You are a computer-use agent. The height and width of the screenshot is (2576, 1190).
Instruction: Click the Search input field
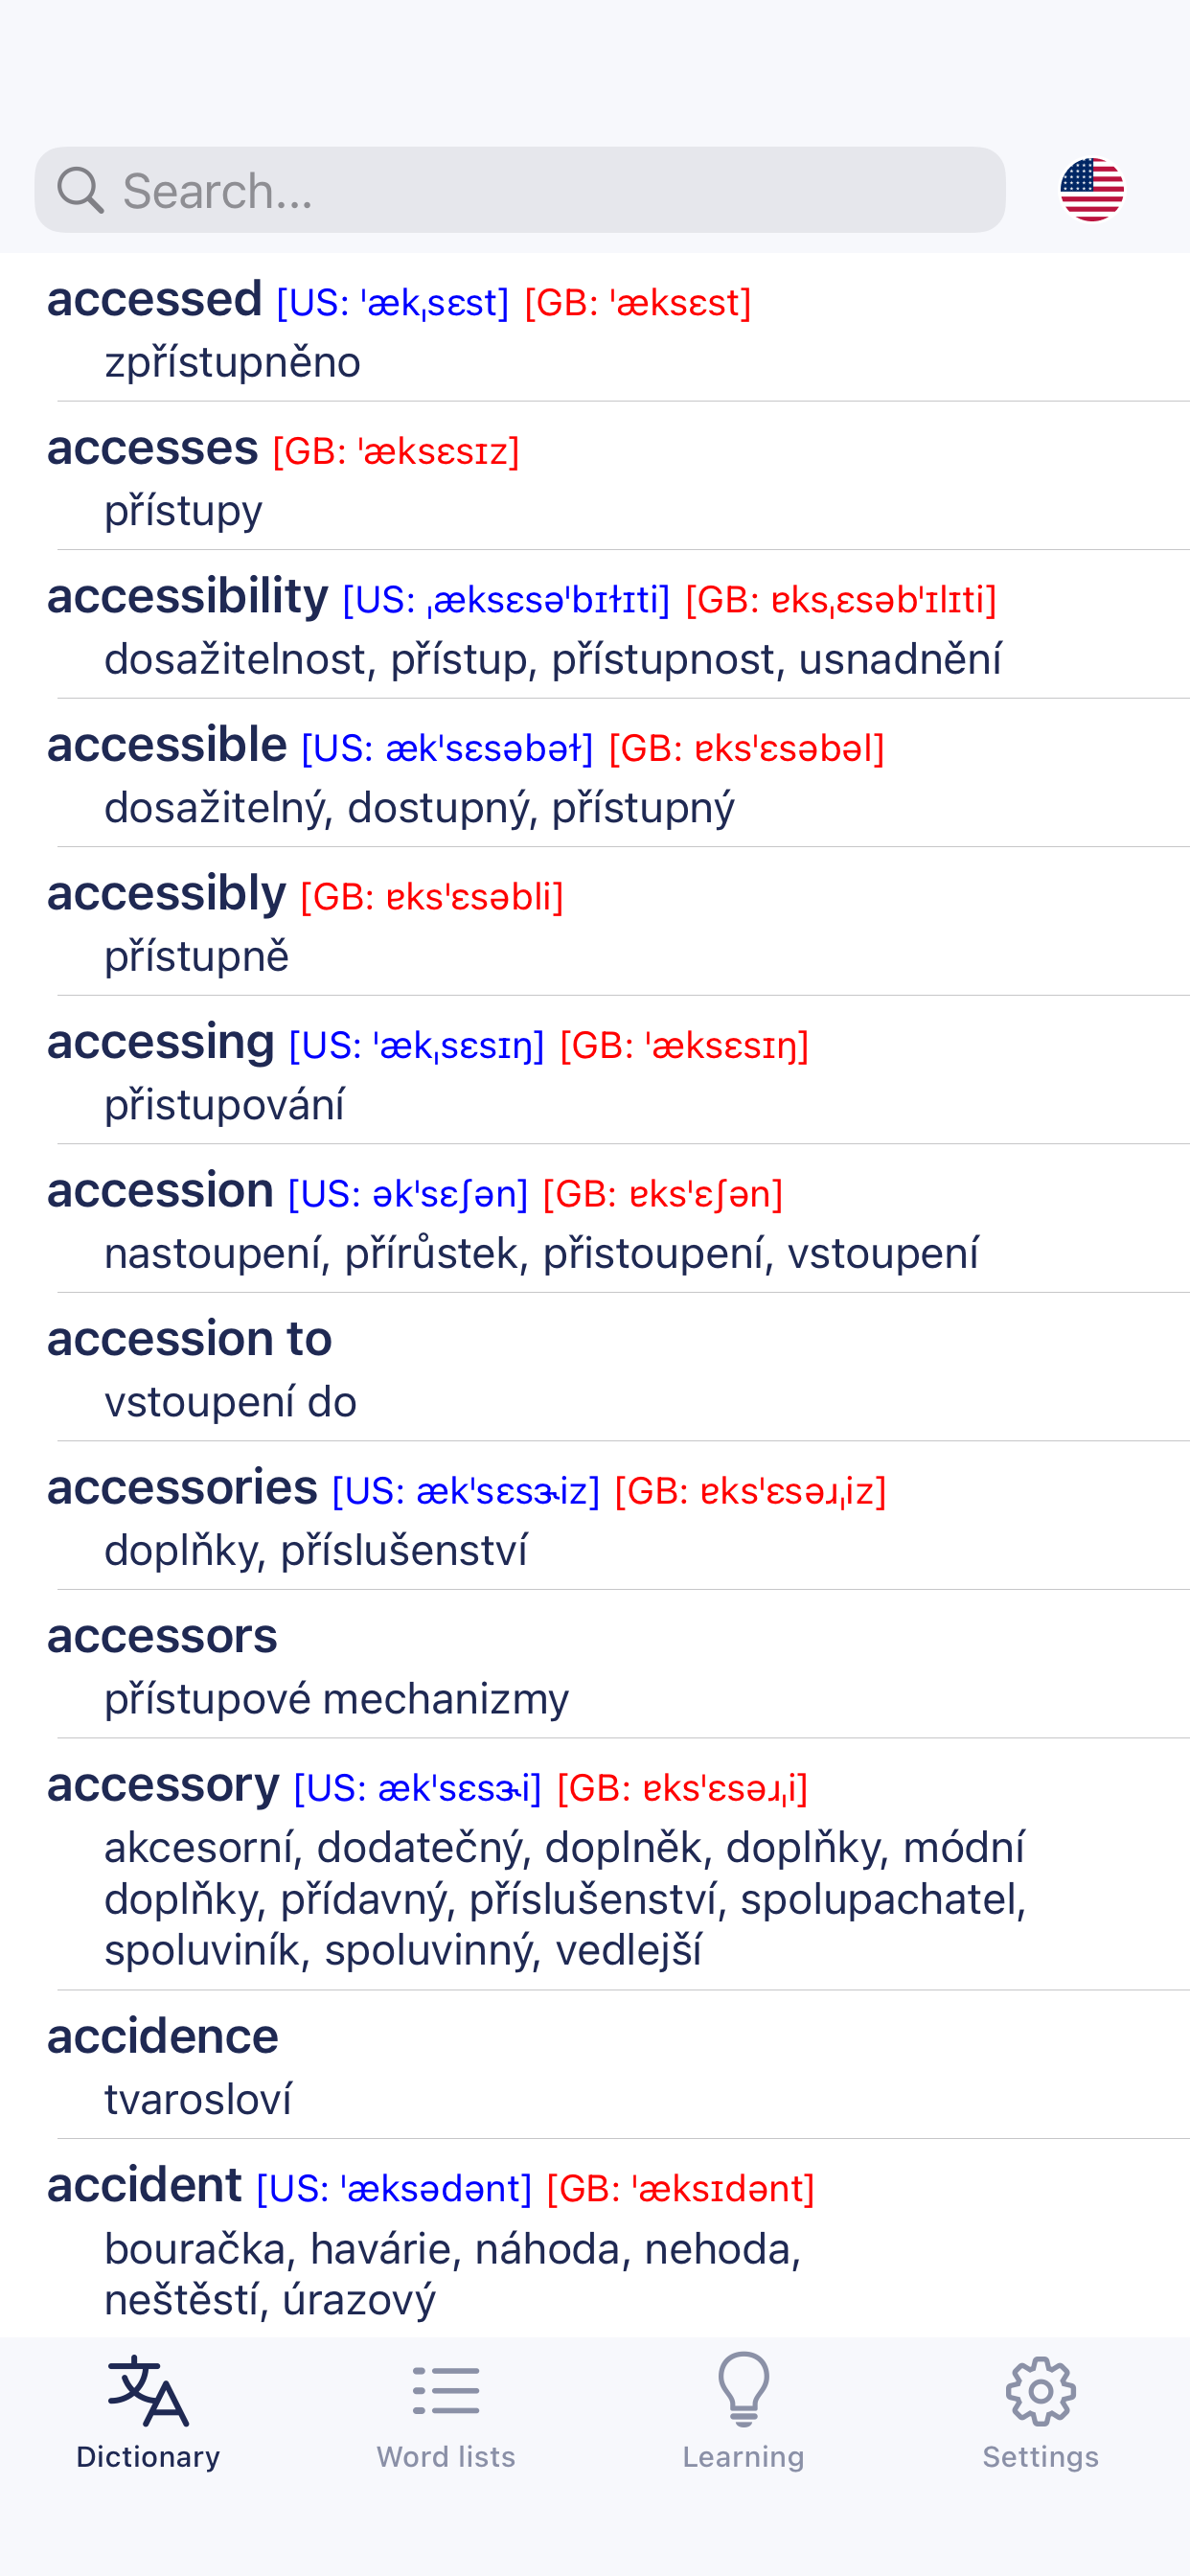[520, 189]
